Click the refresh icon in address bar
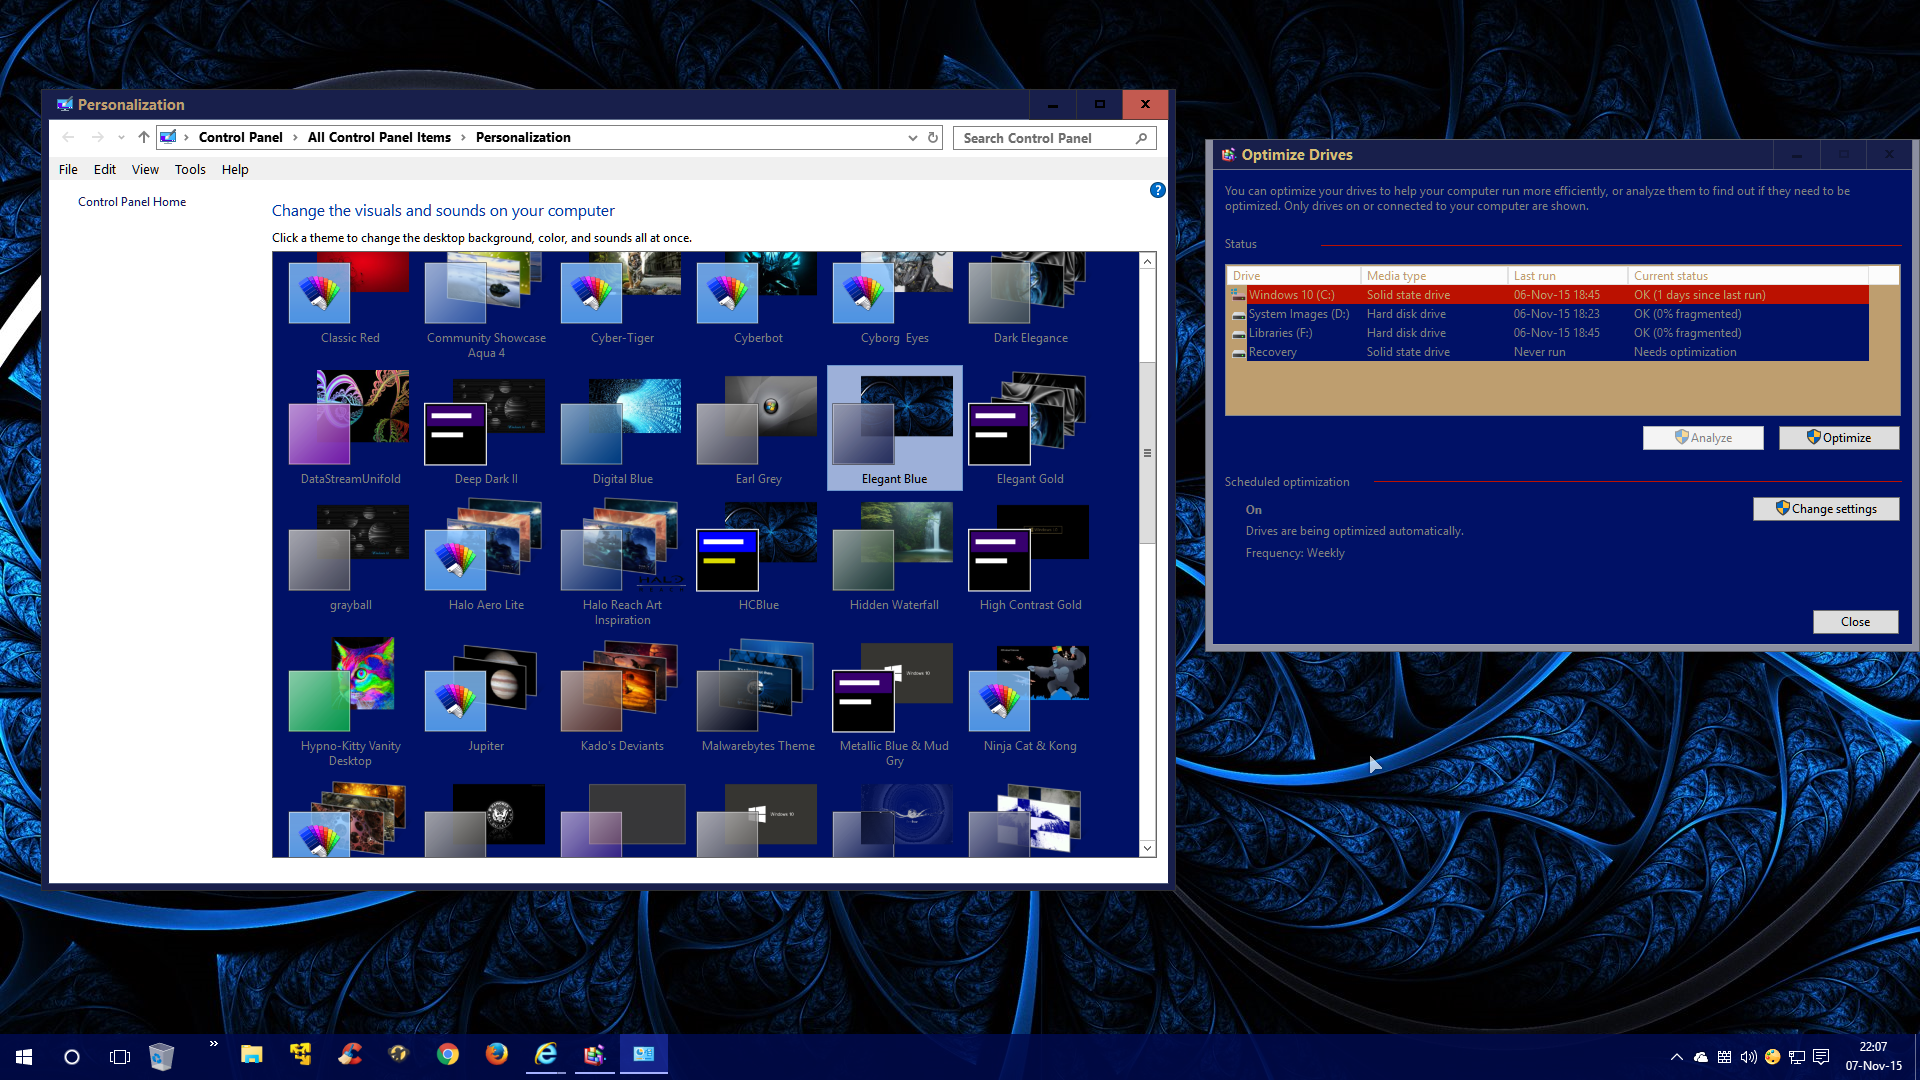This screenshot has width=1920, height=1080. (x=933, y=138)
